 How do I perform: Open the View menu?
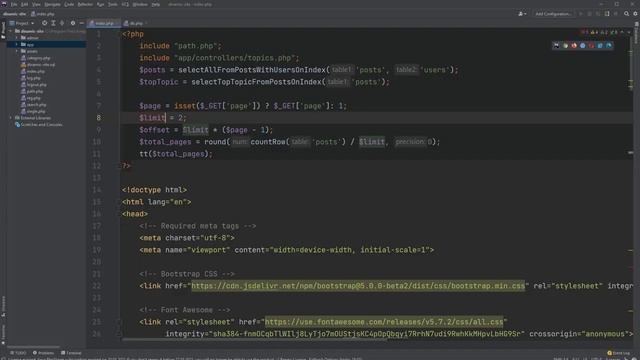[36, 4]
